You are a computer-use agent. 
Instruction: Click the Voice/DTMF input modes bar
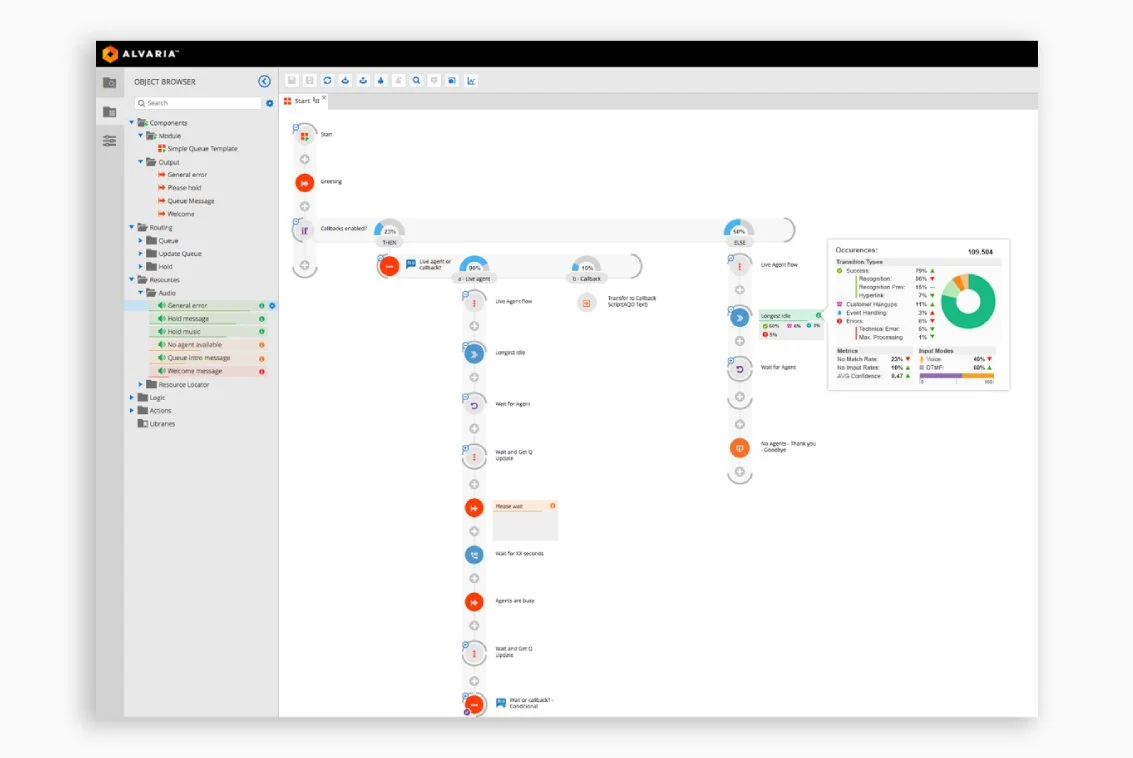point(956,376)
